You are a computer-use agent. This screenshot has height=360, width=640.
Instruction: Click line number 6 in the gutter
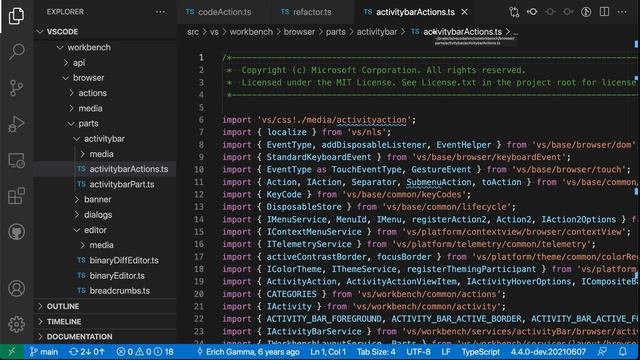[201, 120]
